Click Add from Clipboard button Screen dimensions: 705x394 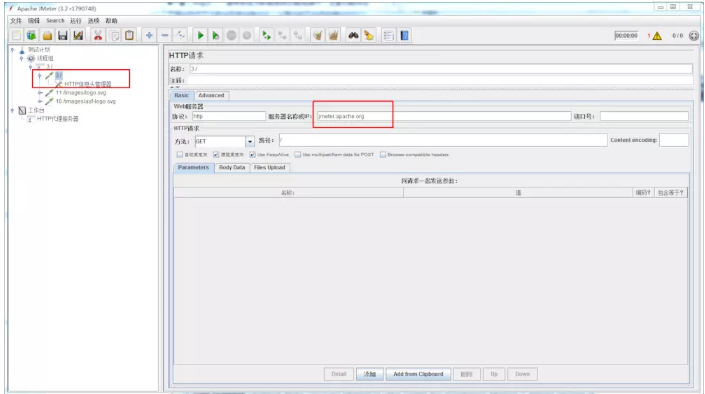click(418, 374)
